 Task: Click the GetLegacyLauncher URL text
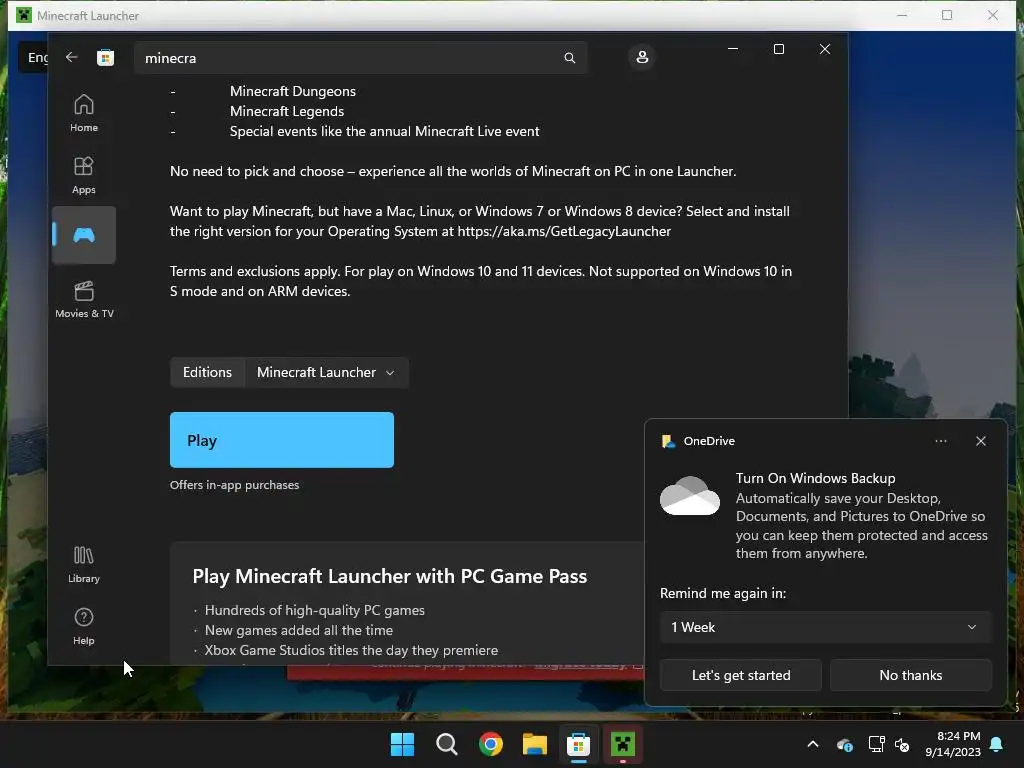click(564, 231)
